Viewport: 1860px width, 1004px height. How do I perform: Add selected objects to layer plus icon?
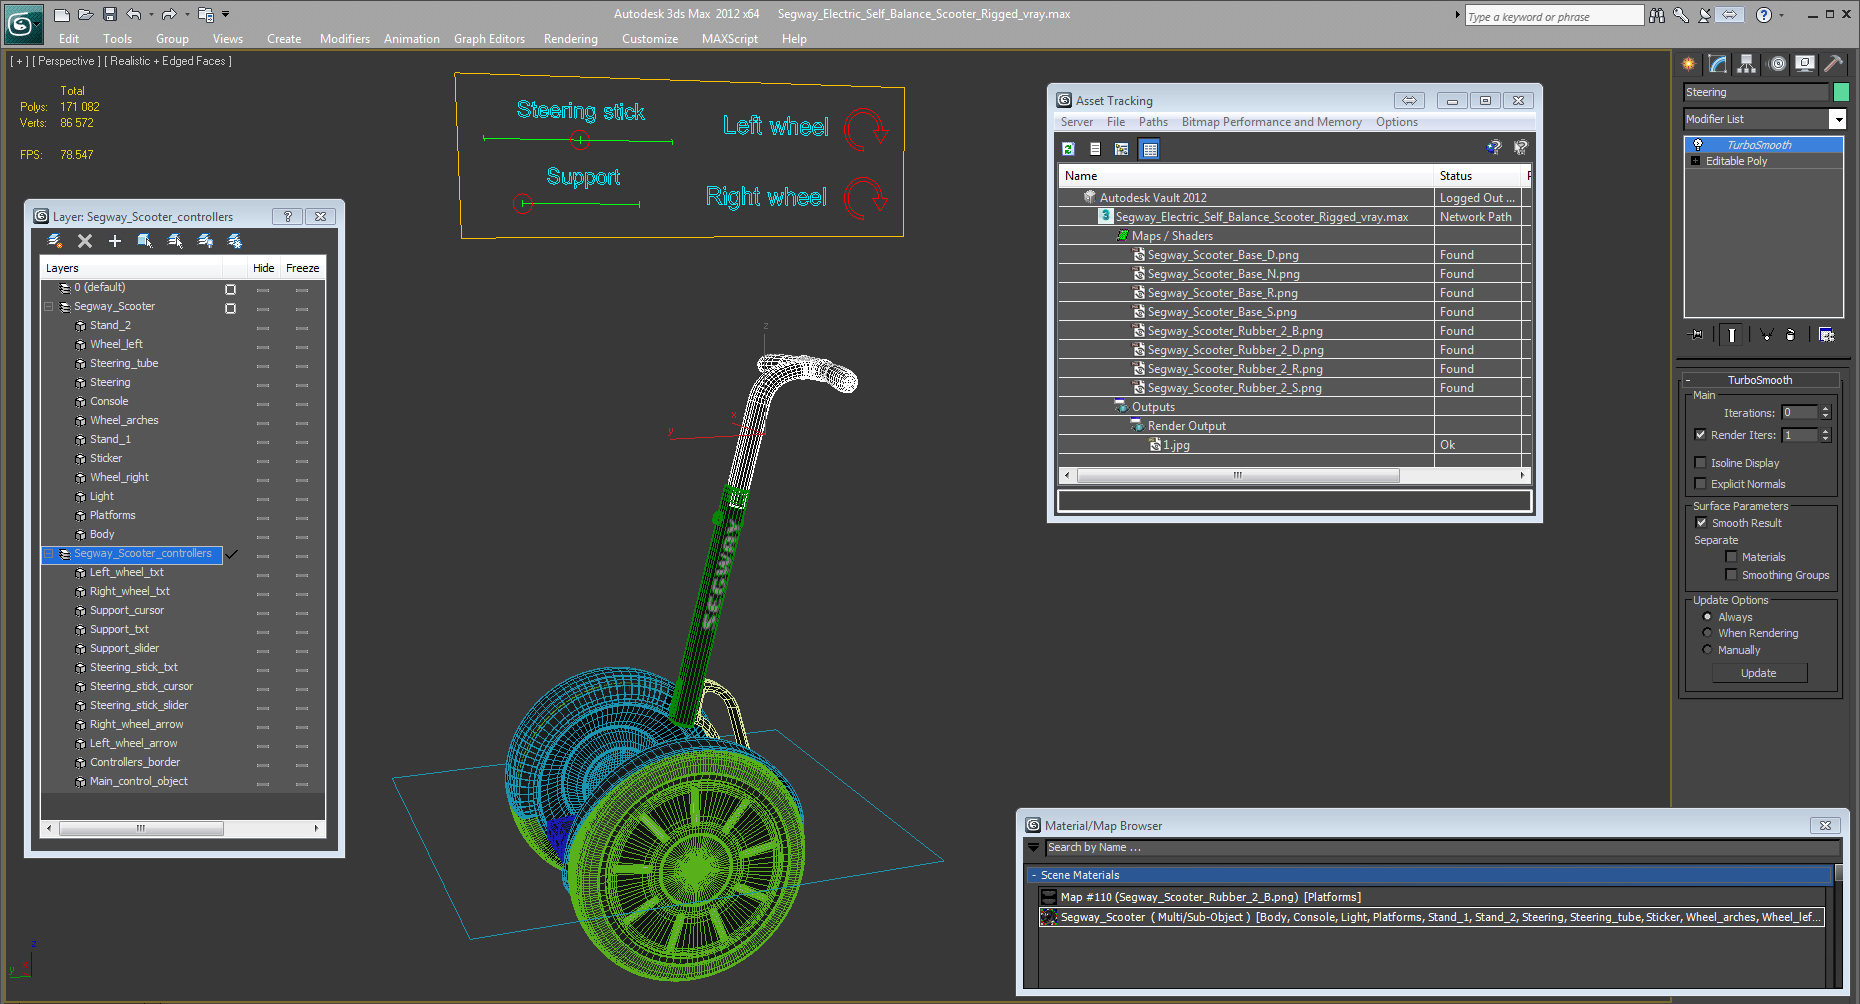[x=115, y=241]
